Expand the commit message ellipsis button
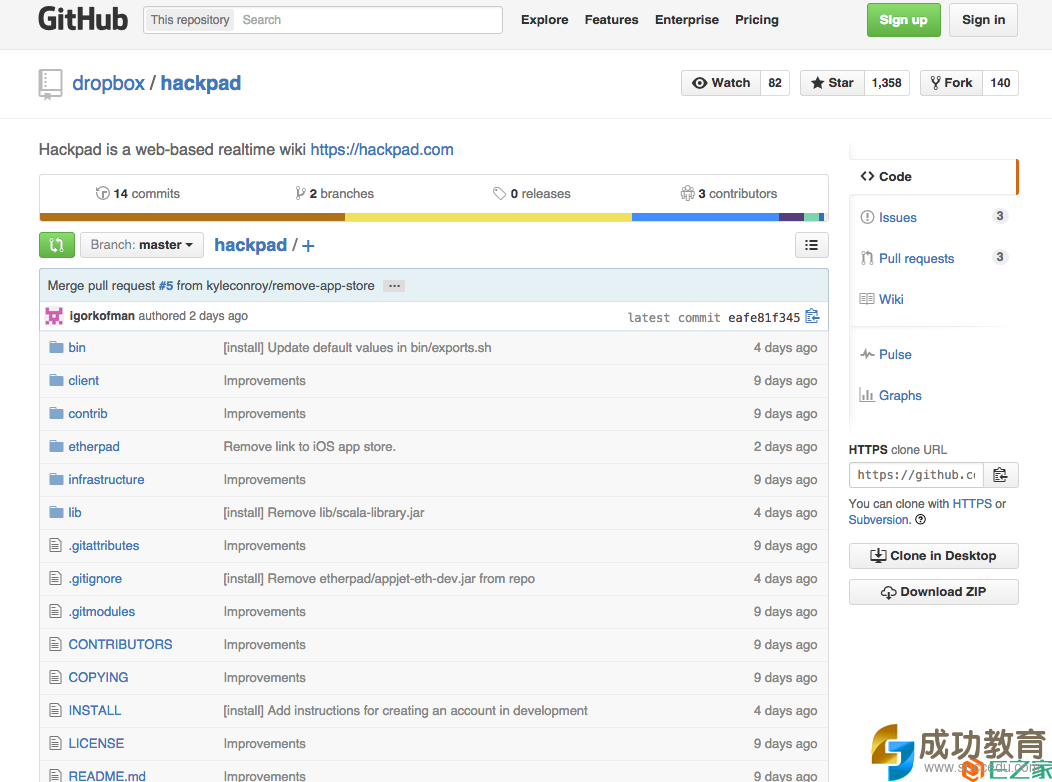 (394, 286)
